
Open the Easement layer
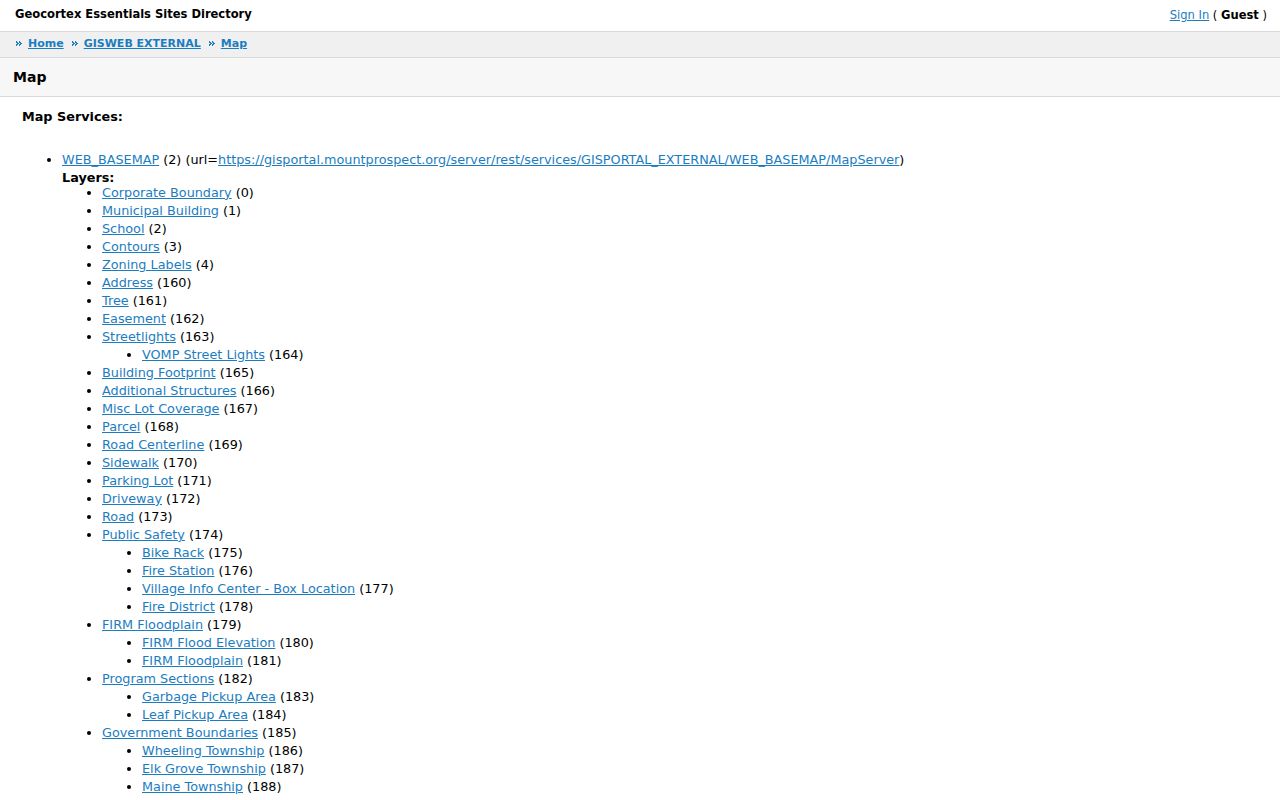click(x=134, y=319)
